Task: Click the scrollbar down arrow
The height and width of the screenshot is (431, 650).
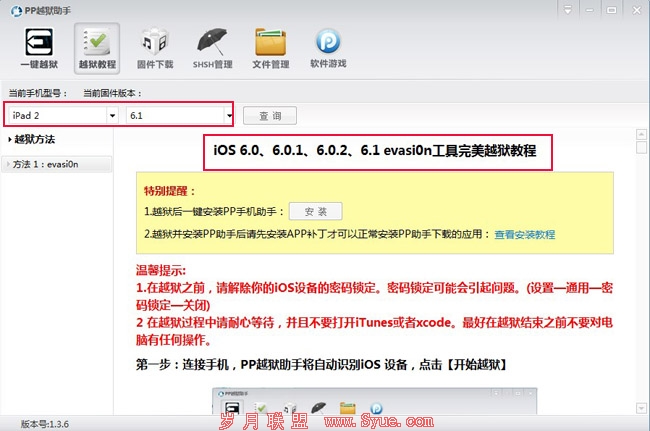Action: point(641,408)
